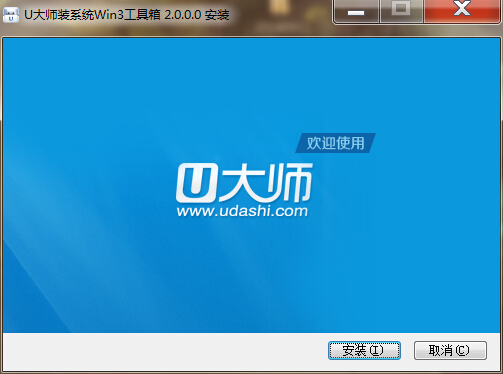This screenshot has width=503, height=374.
Task: Open the www.udashi.com web address
Action: pos(242,211)
